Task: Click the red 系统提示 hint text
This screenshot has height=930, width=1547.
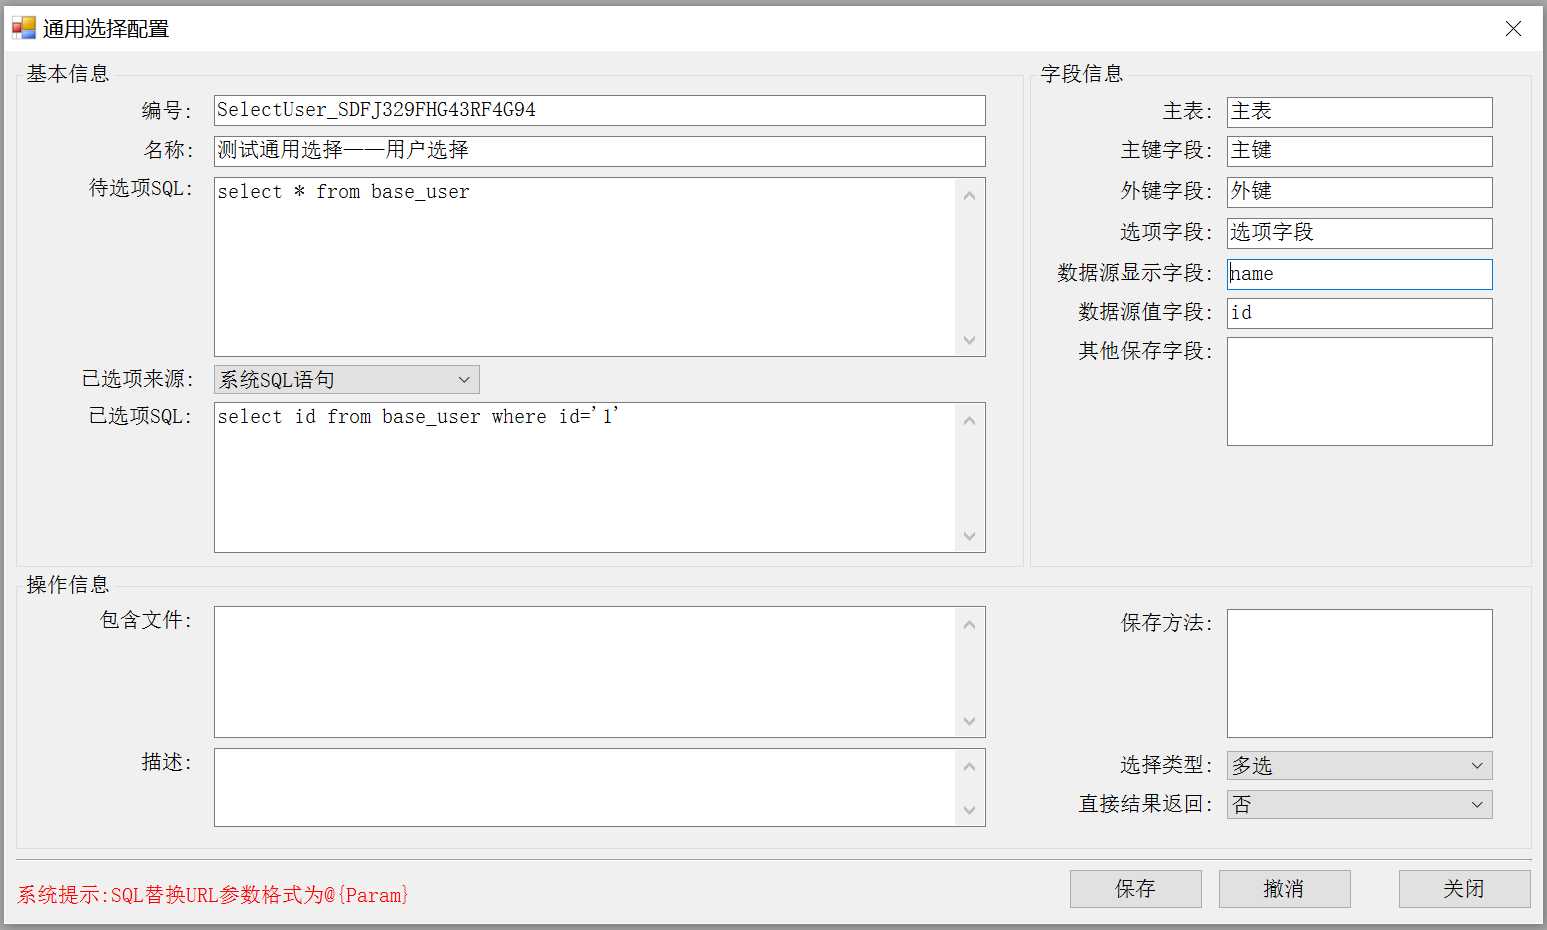Action: point(213,895)
